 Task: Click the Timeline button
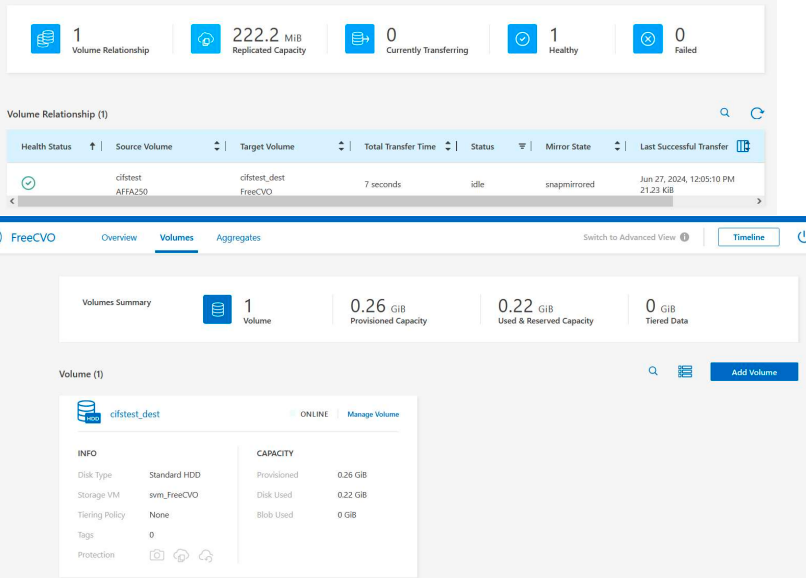pyautogui.click(x=748, y=237)
